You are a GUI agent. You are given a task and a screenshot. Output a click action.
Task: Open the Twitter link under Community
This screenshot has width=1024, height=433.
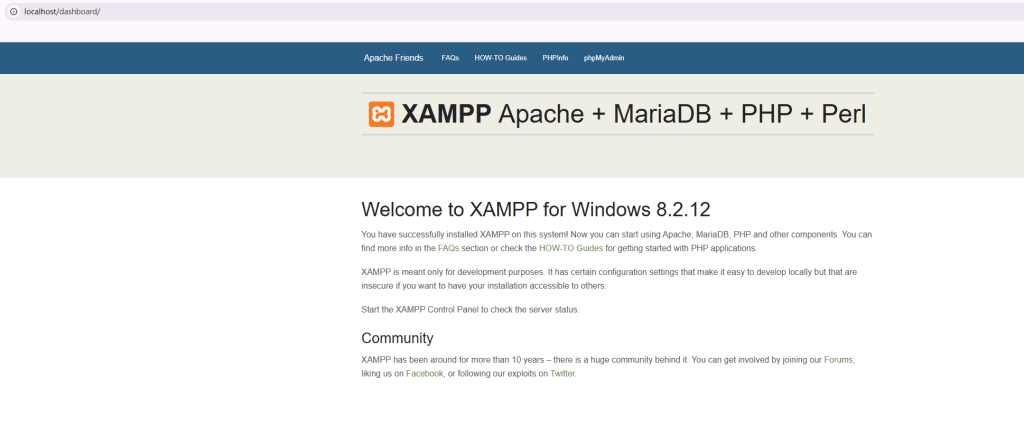(x=562, y=374)
